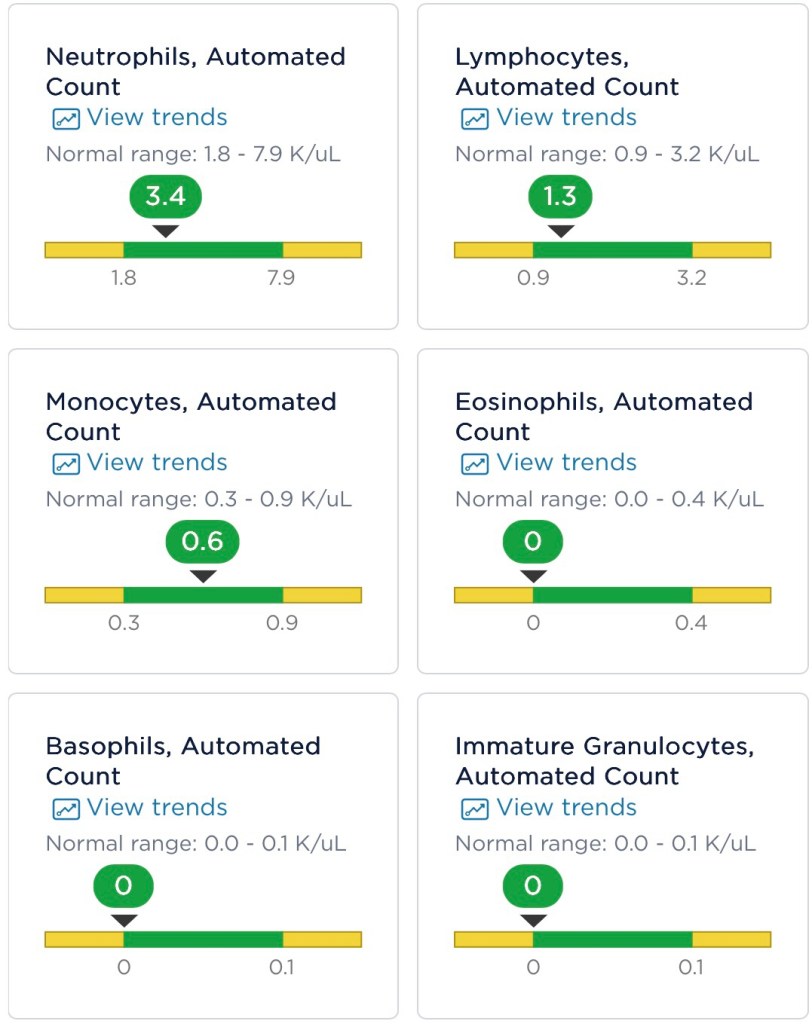Screen dimensions: 812x1024
Task: Click the Basophils trend chart icon
Action: pyautogui.click(x=66, y=809)
